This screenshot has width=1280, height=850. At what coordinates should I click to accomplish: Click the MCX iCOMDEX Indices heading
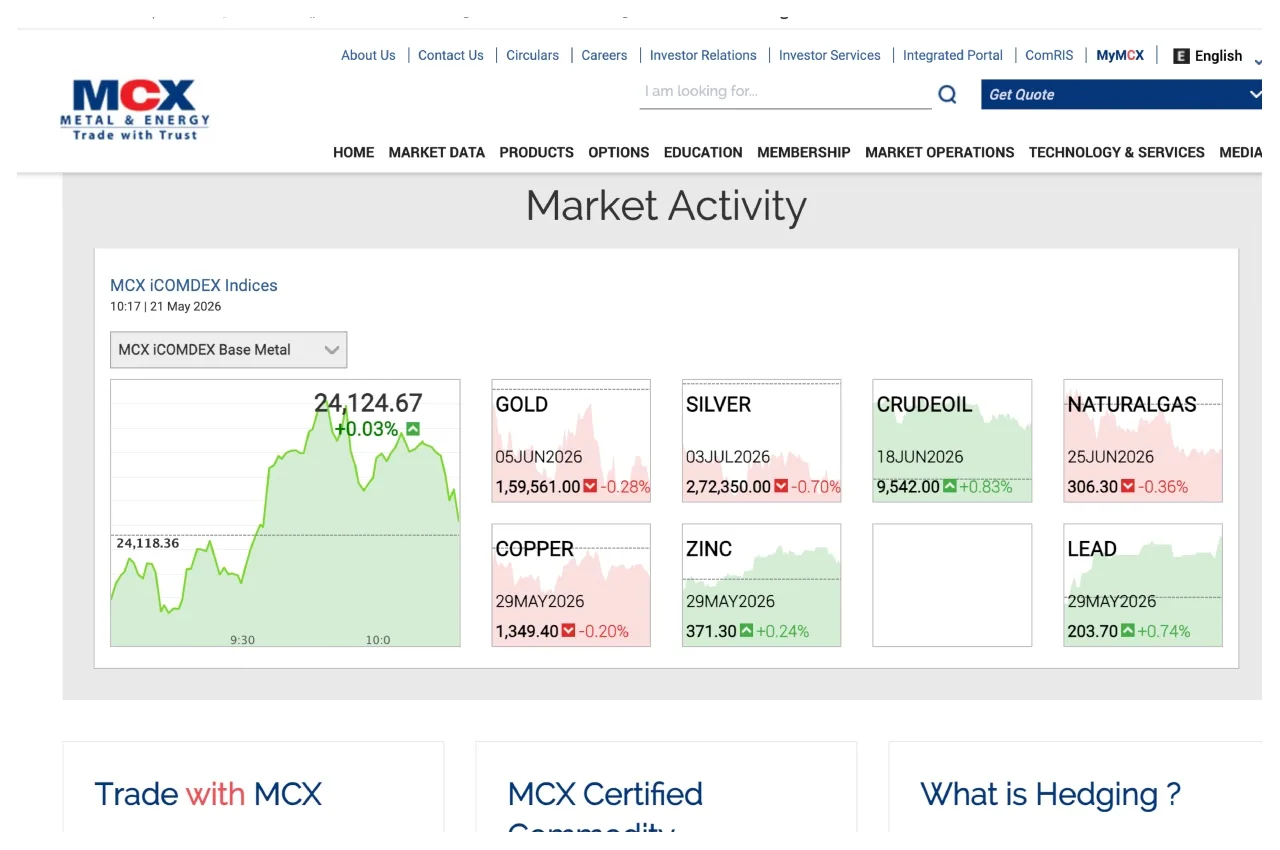point(194,285)
